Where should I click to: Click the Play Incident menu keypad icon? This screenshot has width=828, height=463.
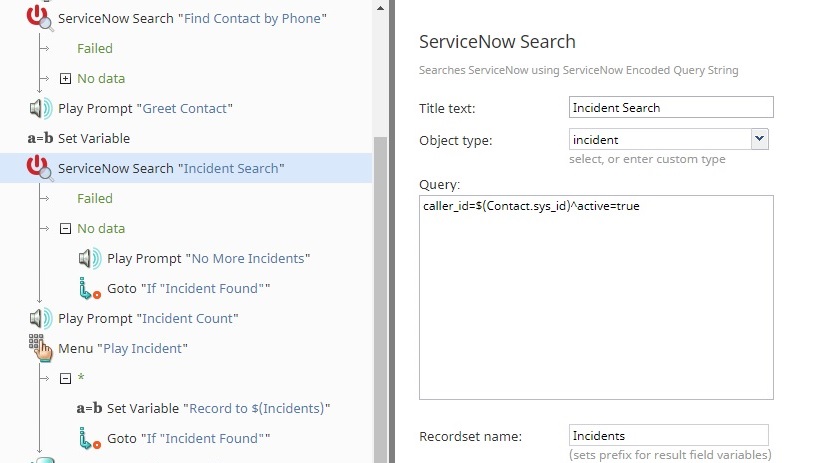tap(41, 348)
